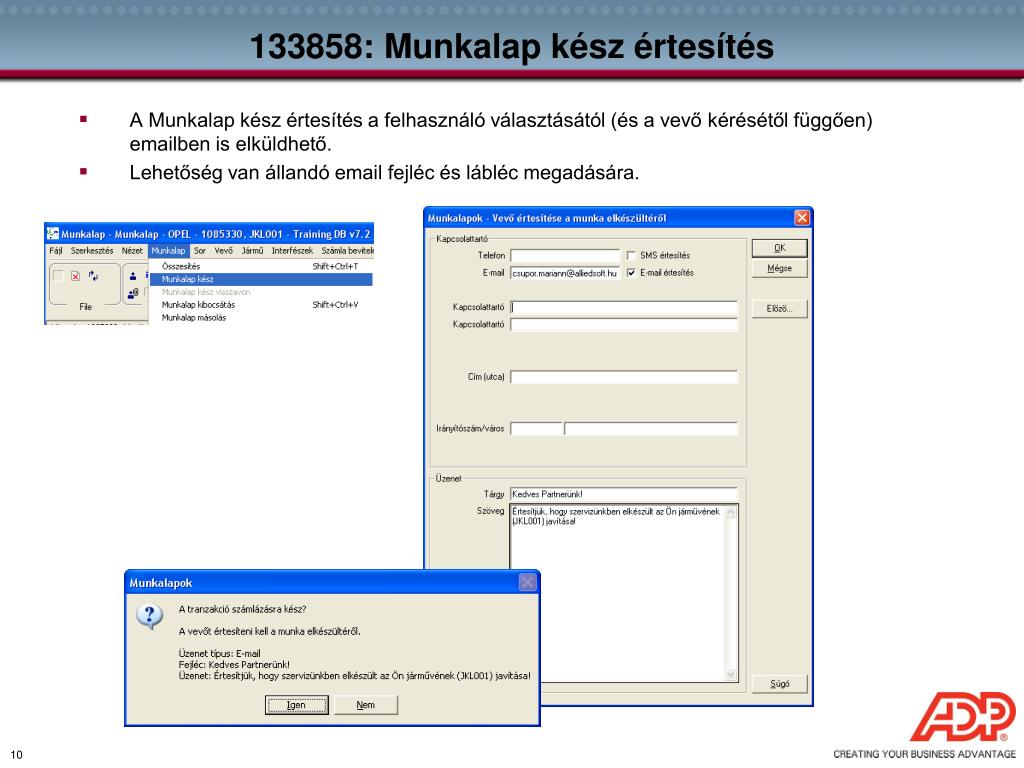Close the Vevő értesítése dialog

(x=802, y=217)
